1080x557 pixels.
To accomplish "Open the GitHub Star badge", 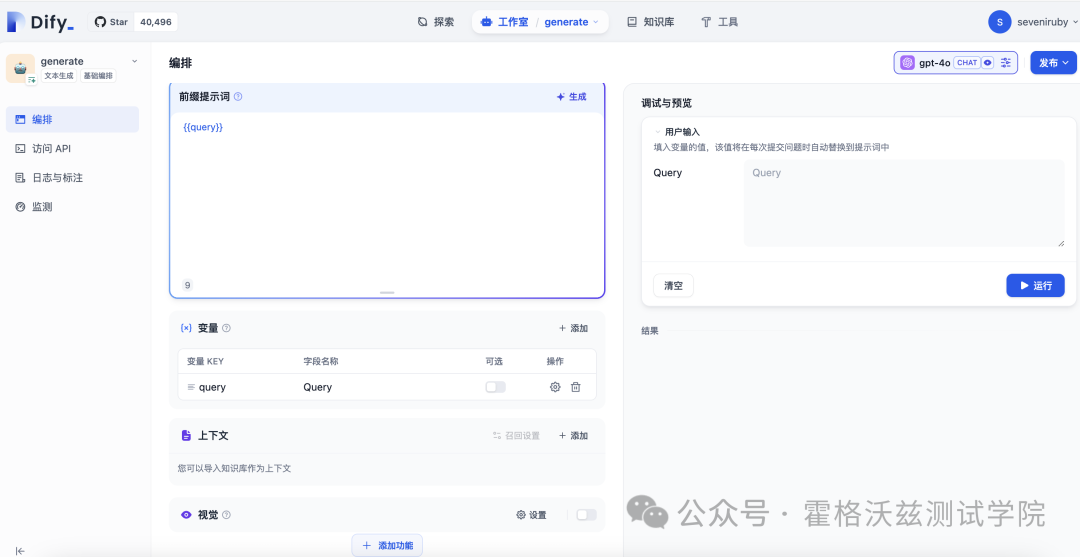I will click(x=111, y=22).
